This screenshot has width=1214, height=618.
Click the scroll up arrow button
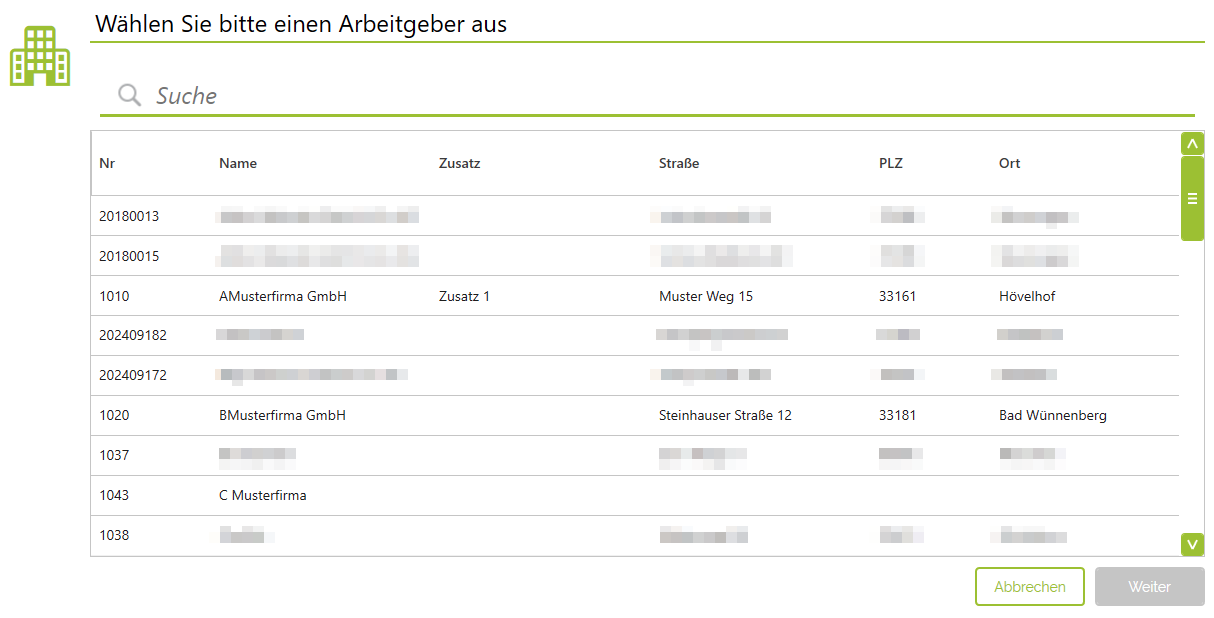coord(1191,144)
